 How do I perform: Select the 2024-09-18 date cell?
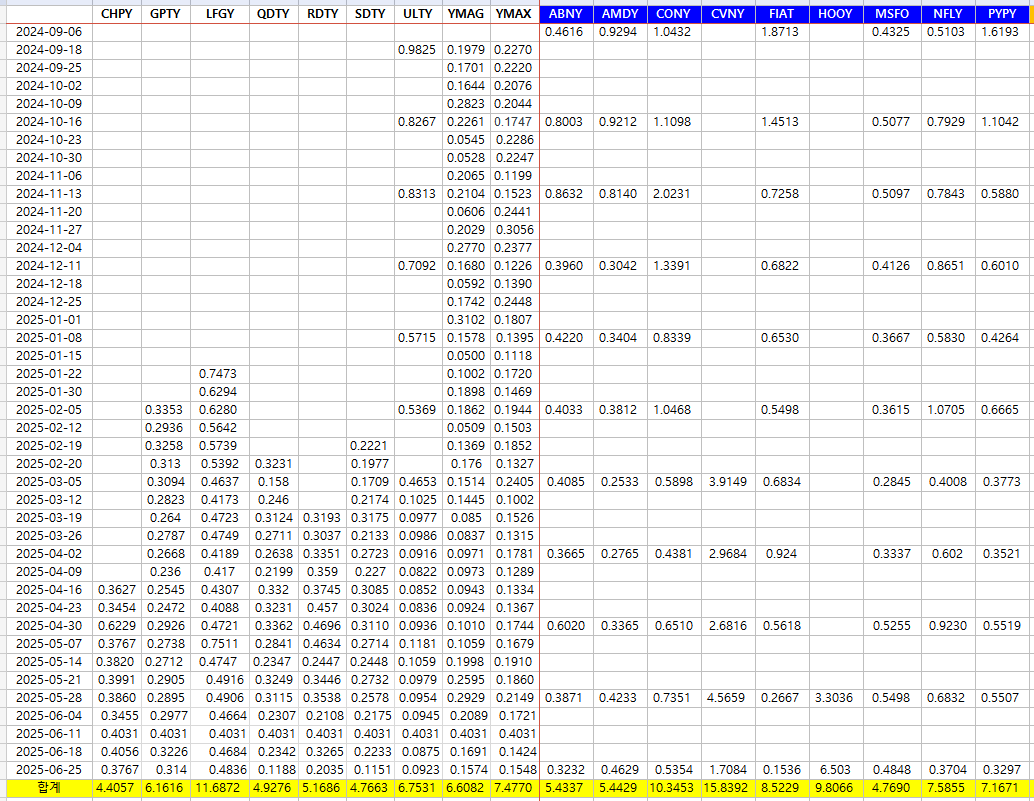[49, 50]
